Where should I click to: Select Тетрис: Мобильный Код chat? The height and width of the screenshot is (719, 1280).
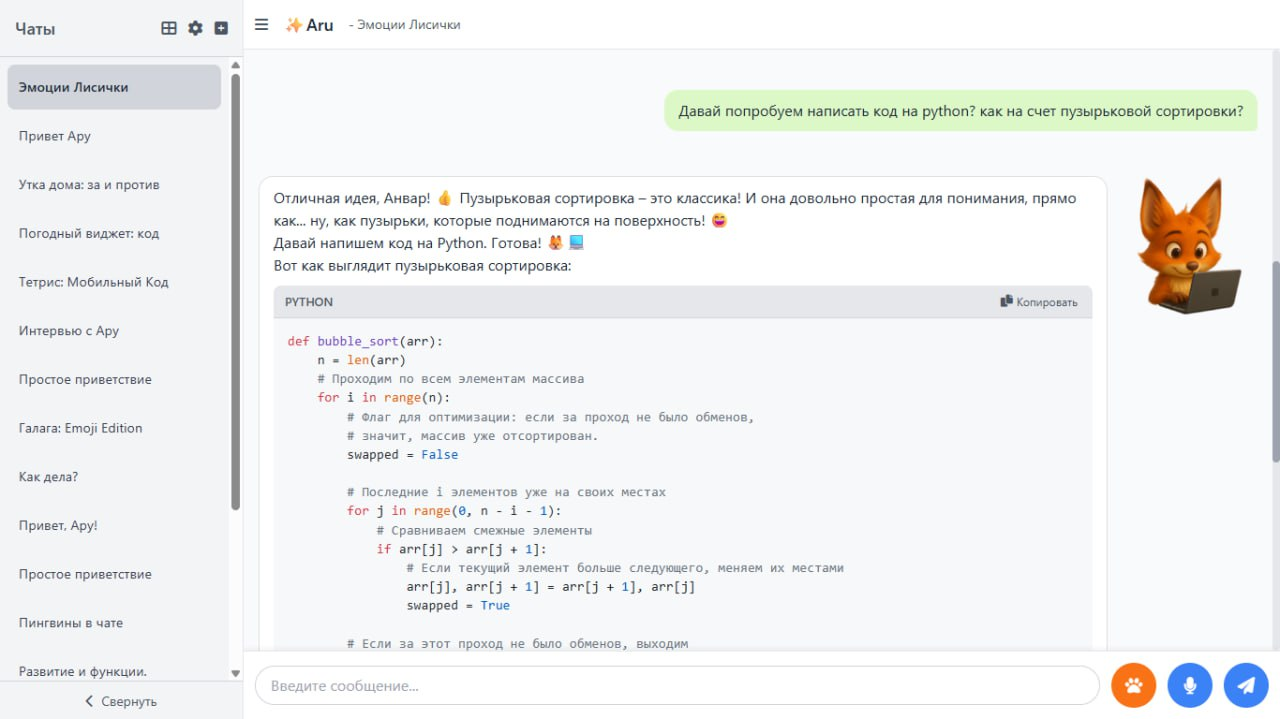(x=94, y=282)
